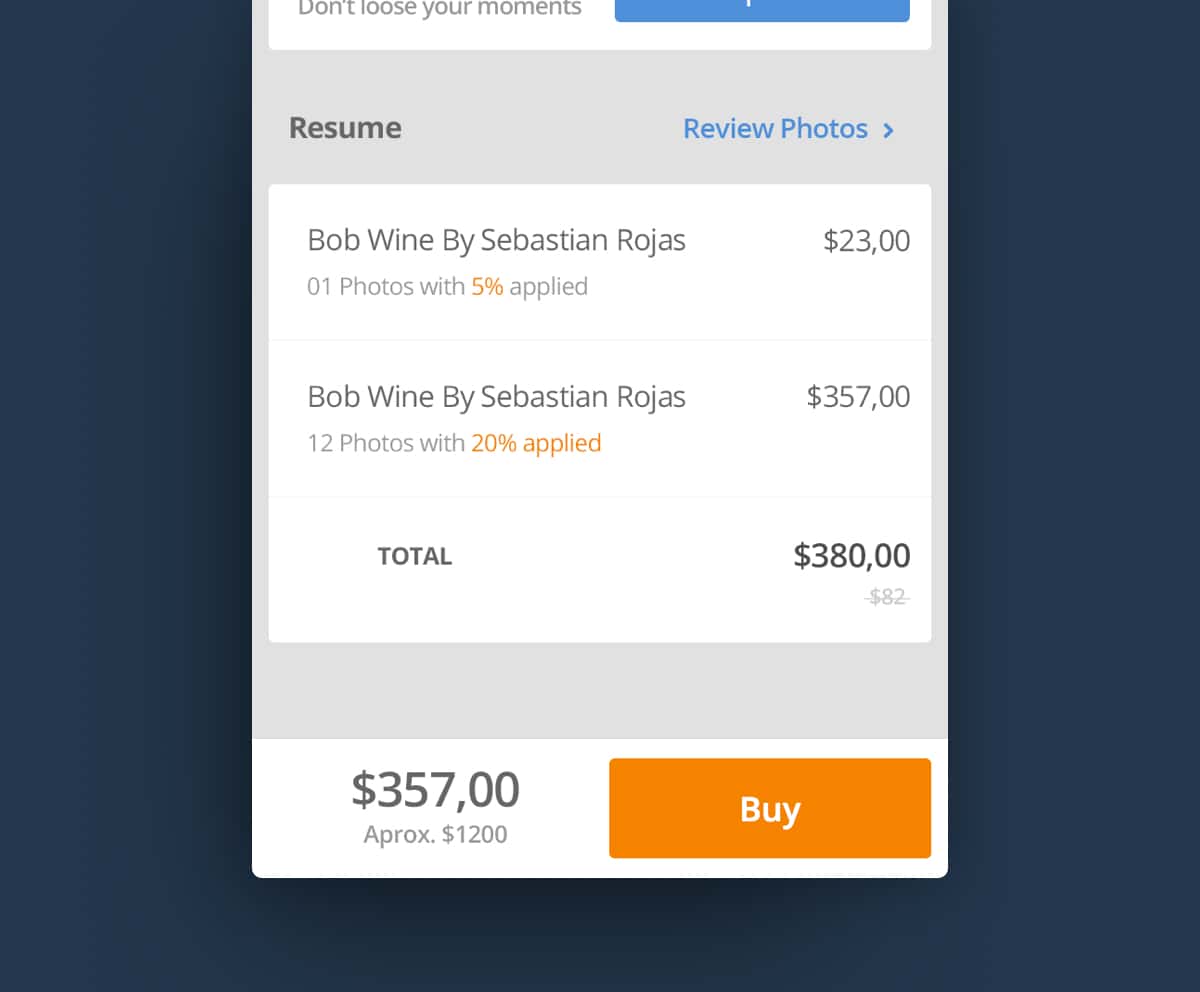
Task: Click the Aprox. $1200 text
Action: (435, 834)
